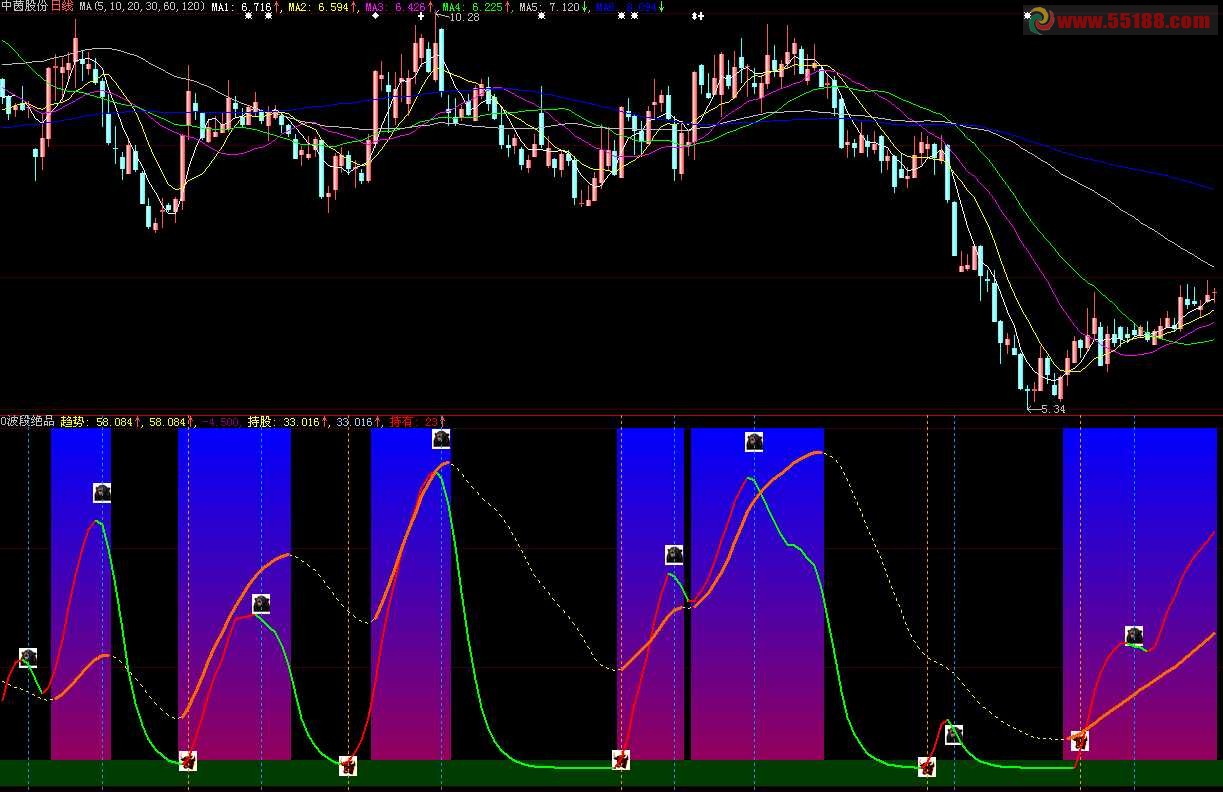The image size is (1223, 792).
Task: Click the second star info marker at the top
Action: pyautogui.click(x=267, y=16)
